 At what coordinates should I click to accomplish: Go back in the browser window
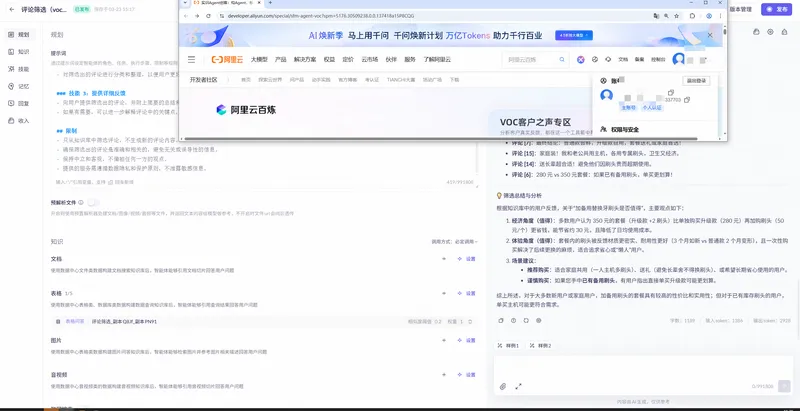186,16
